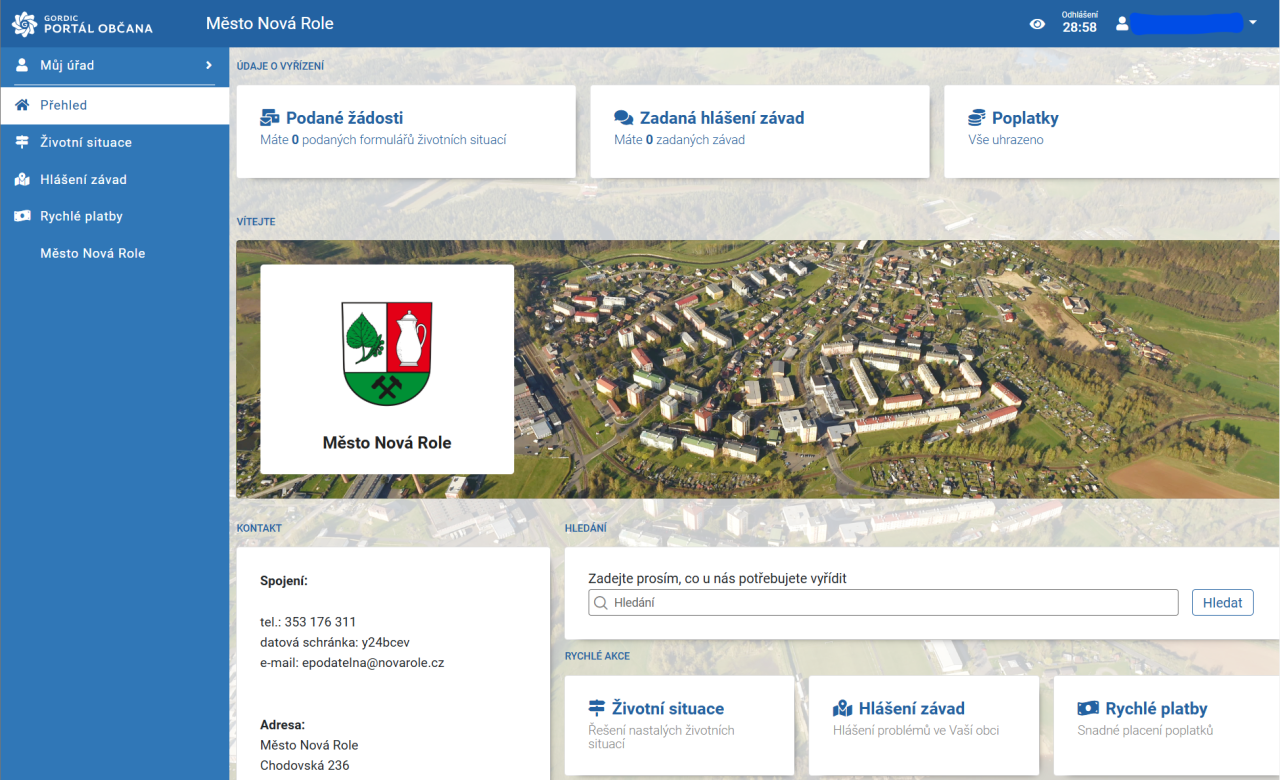Screen dimensions: 1280x780
Task: Click the Zadaná hlášení závad chat icon
Action: [624, 118]
